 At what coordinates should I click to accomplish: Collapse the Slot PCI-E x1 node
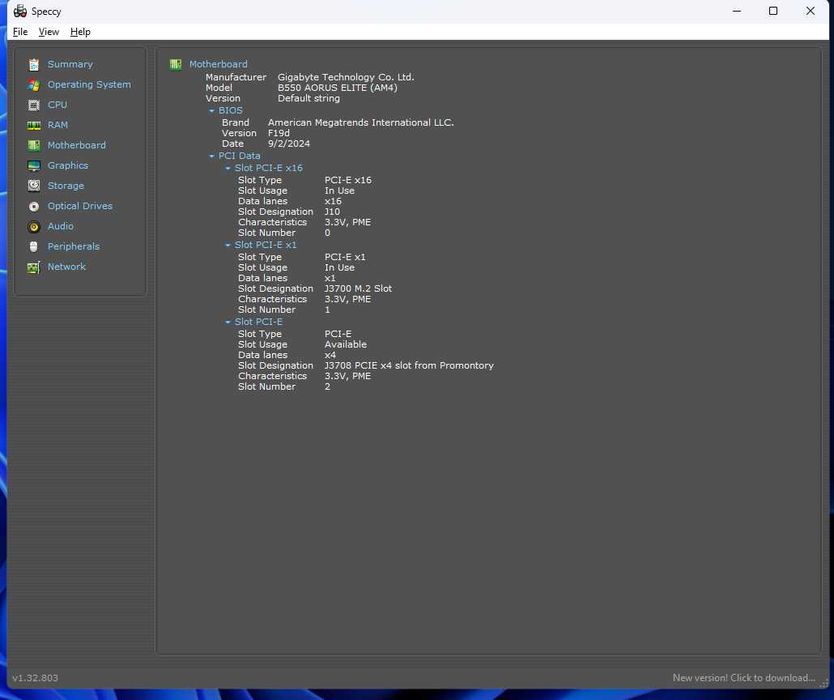point(228,245)
